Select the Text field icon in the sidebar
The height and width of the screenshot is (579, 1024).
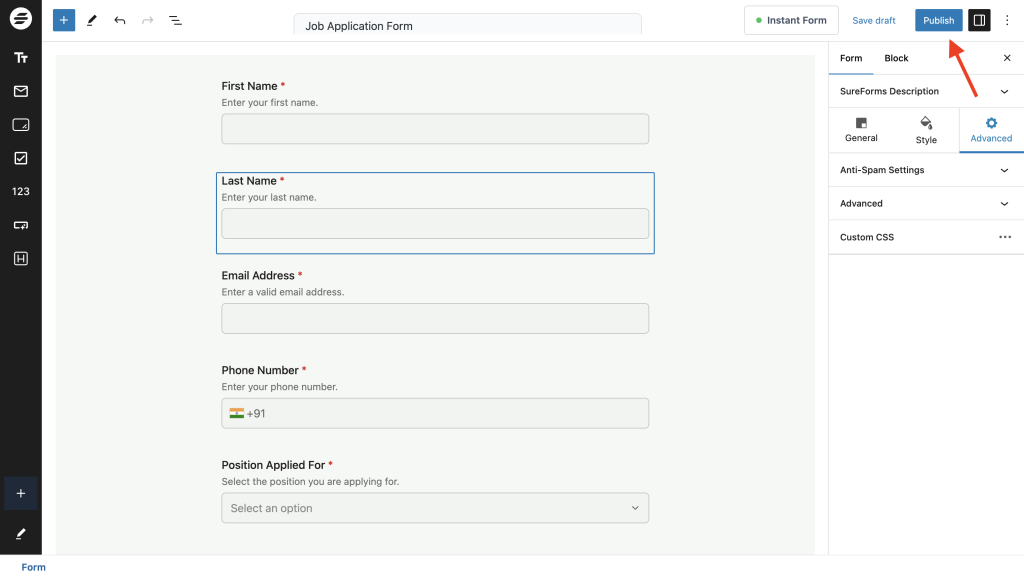coord(20,57)
